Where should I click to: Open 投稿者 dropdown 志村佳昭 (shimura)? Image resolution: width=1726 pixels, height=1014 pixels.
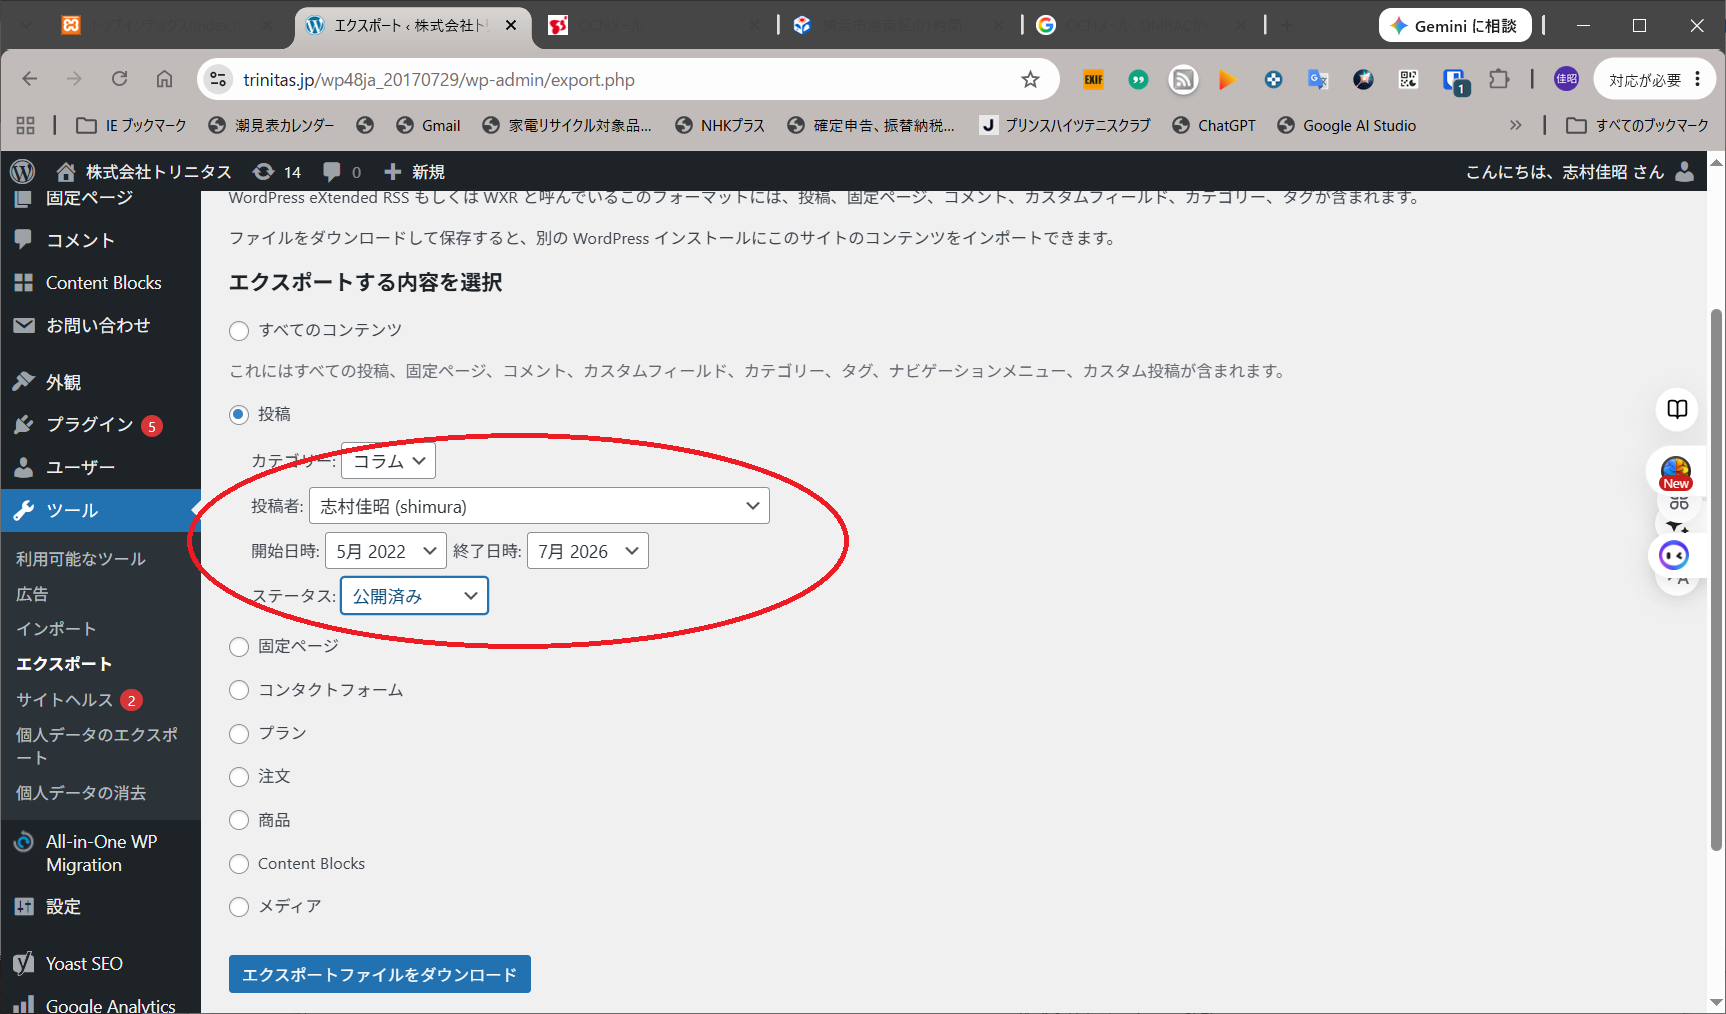(539, 506)
